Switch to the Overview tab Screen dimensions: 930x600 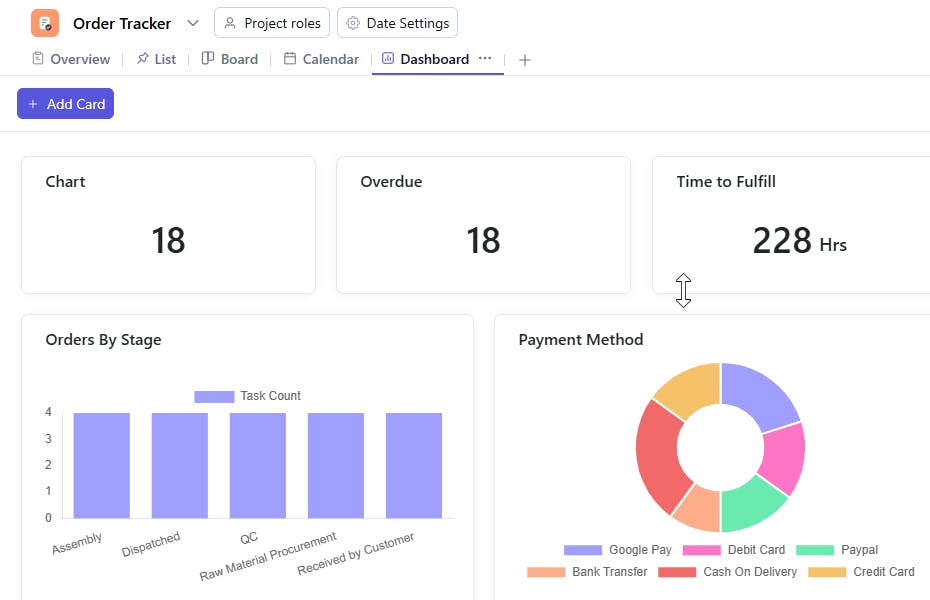(70, 59)
